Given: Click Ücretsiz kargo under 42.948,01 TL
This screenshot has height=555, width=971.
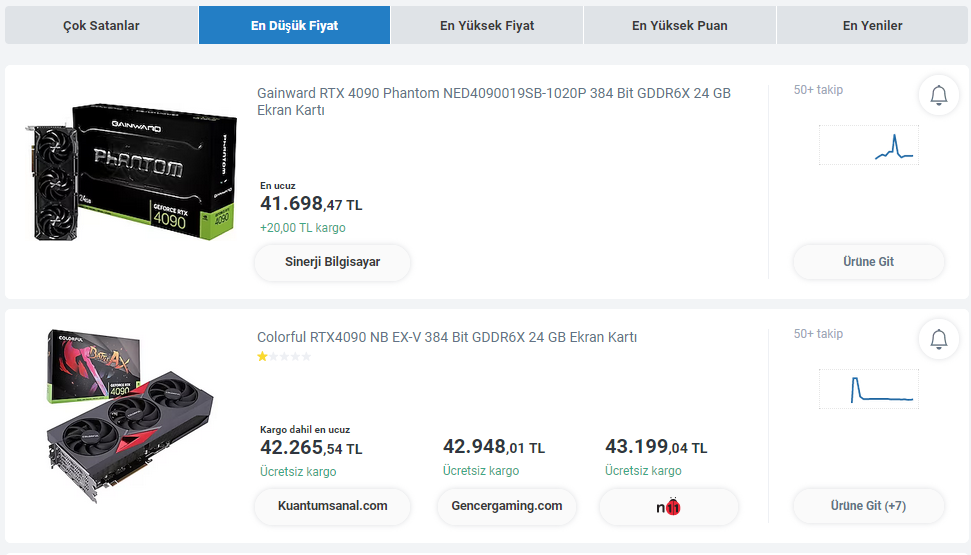Looking at the screenshot, I should tap(481, 471).
